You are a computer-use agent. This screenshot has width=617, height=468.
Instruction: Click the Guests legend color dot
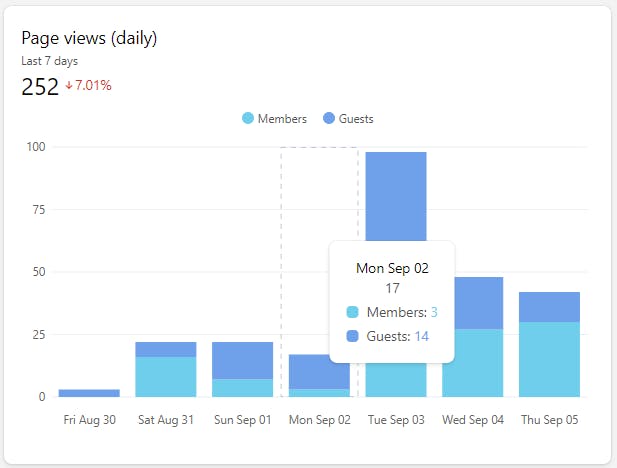coord(329,119)
